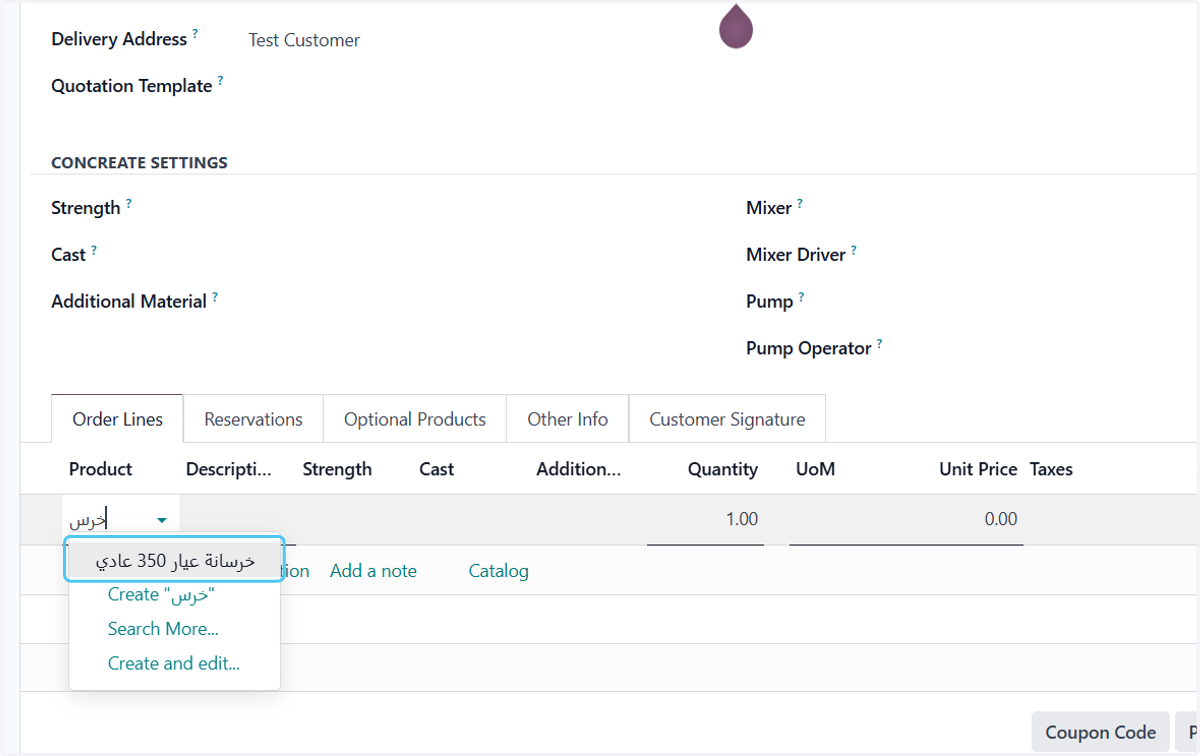Click the Pump Operator field label
This screenshot has height=756, width=1200.
point(808,349)
